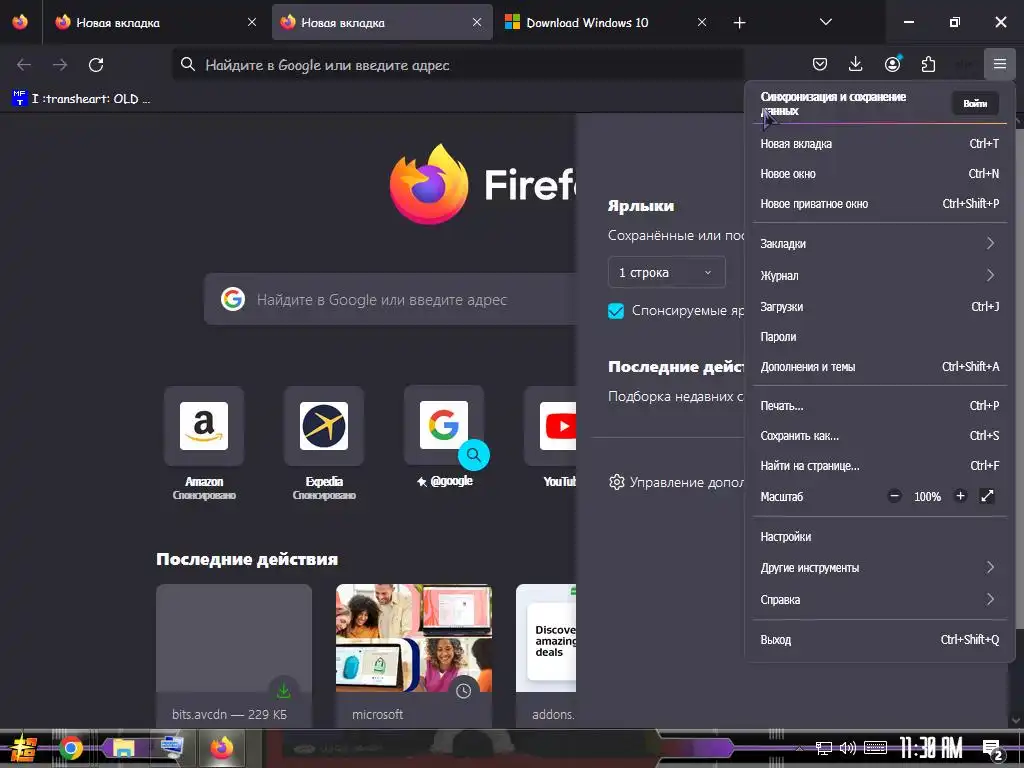Uncheck the Sponsored shortcuts checkbox

pyautogui.click(x=616, y=311)
